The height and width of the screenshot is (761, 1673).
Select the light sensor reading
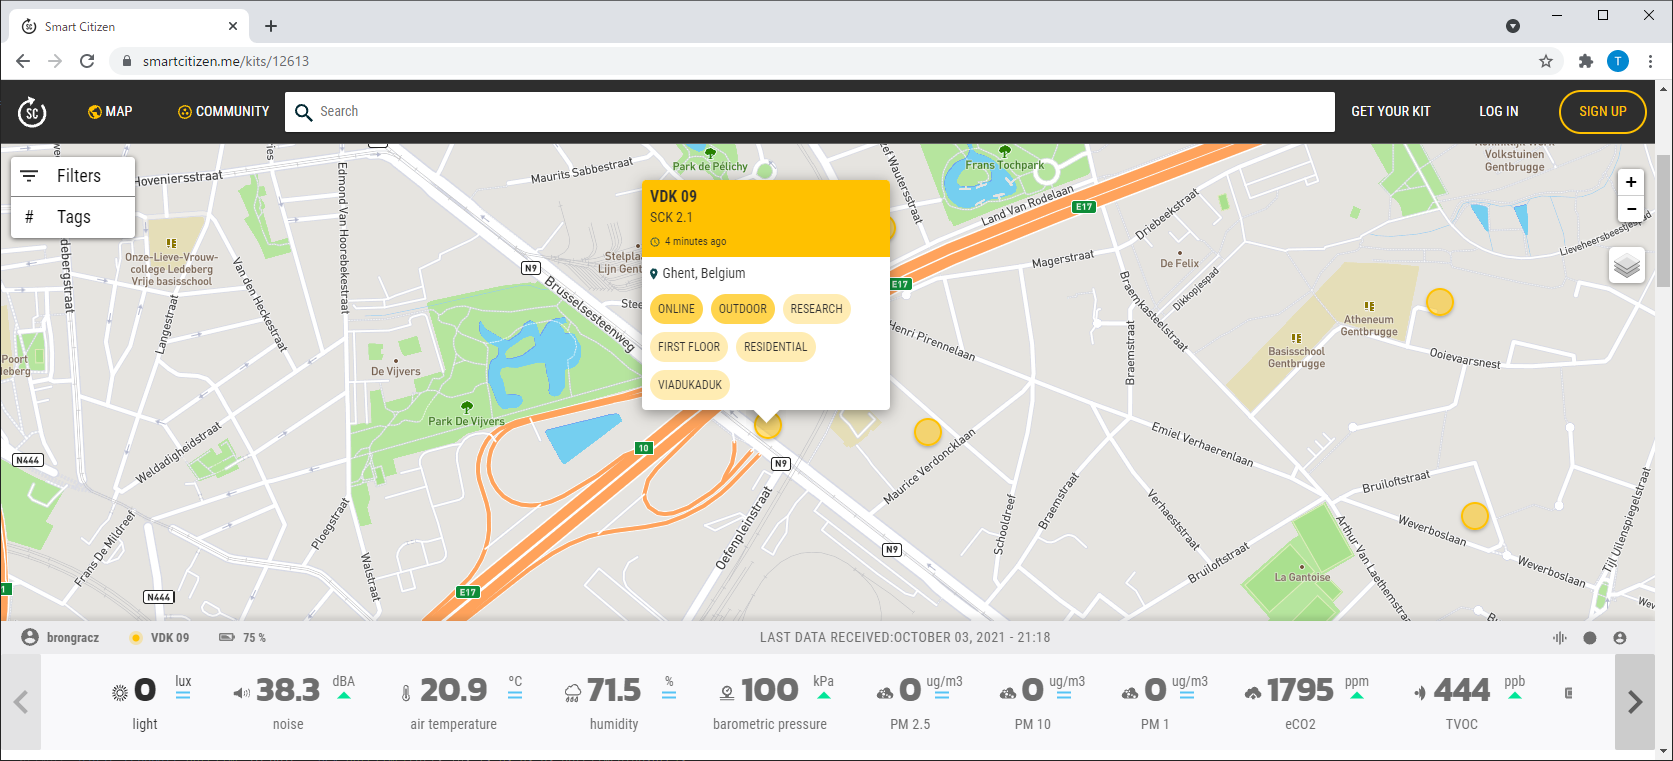point(150,703)
